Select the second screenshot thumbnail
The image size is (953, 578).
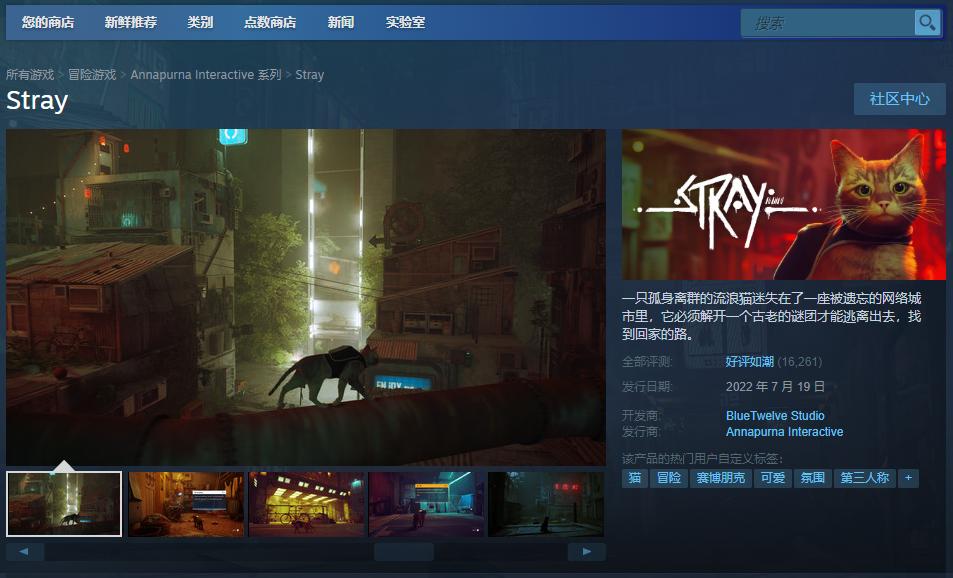click(x=185, y=504)
